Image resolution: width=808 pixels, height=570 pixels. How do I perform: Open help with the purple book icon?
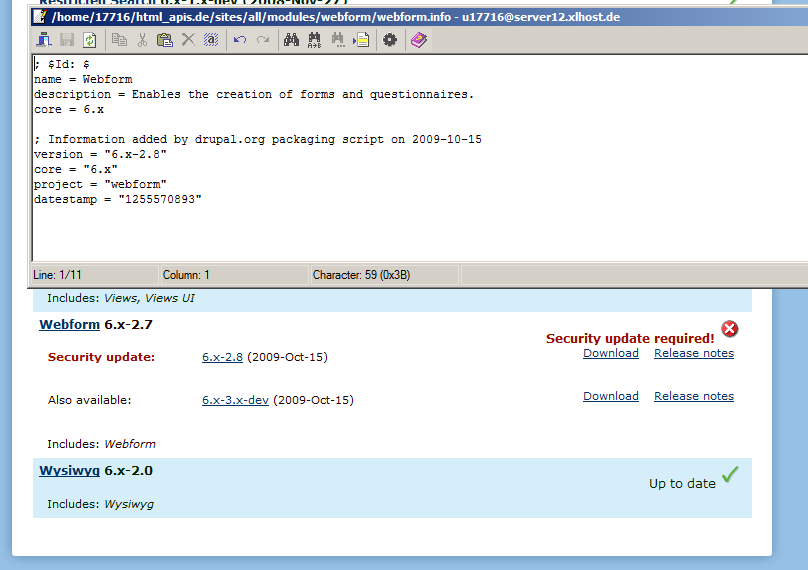point(419,40)
